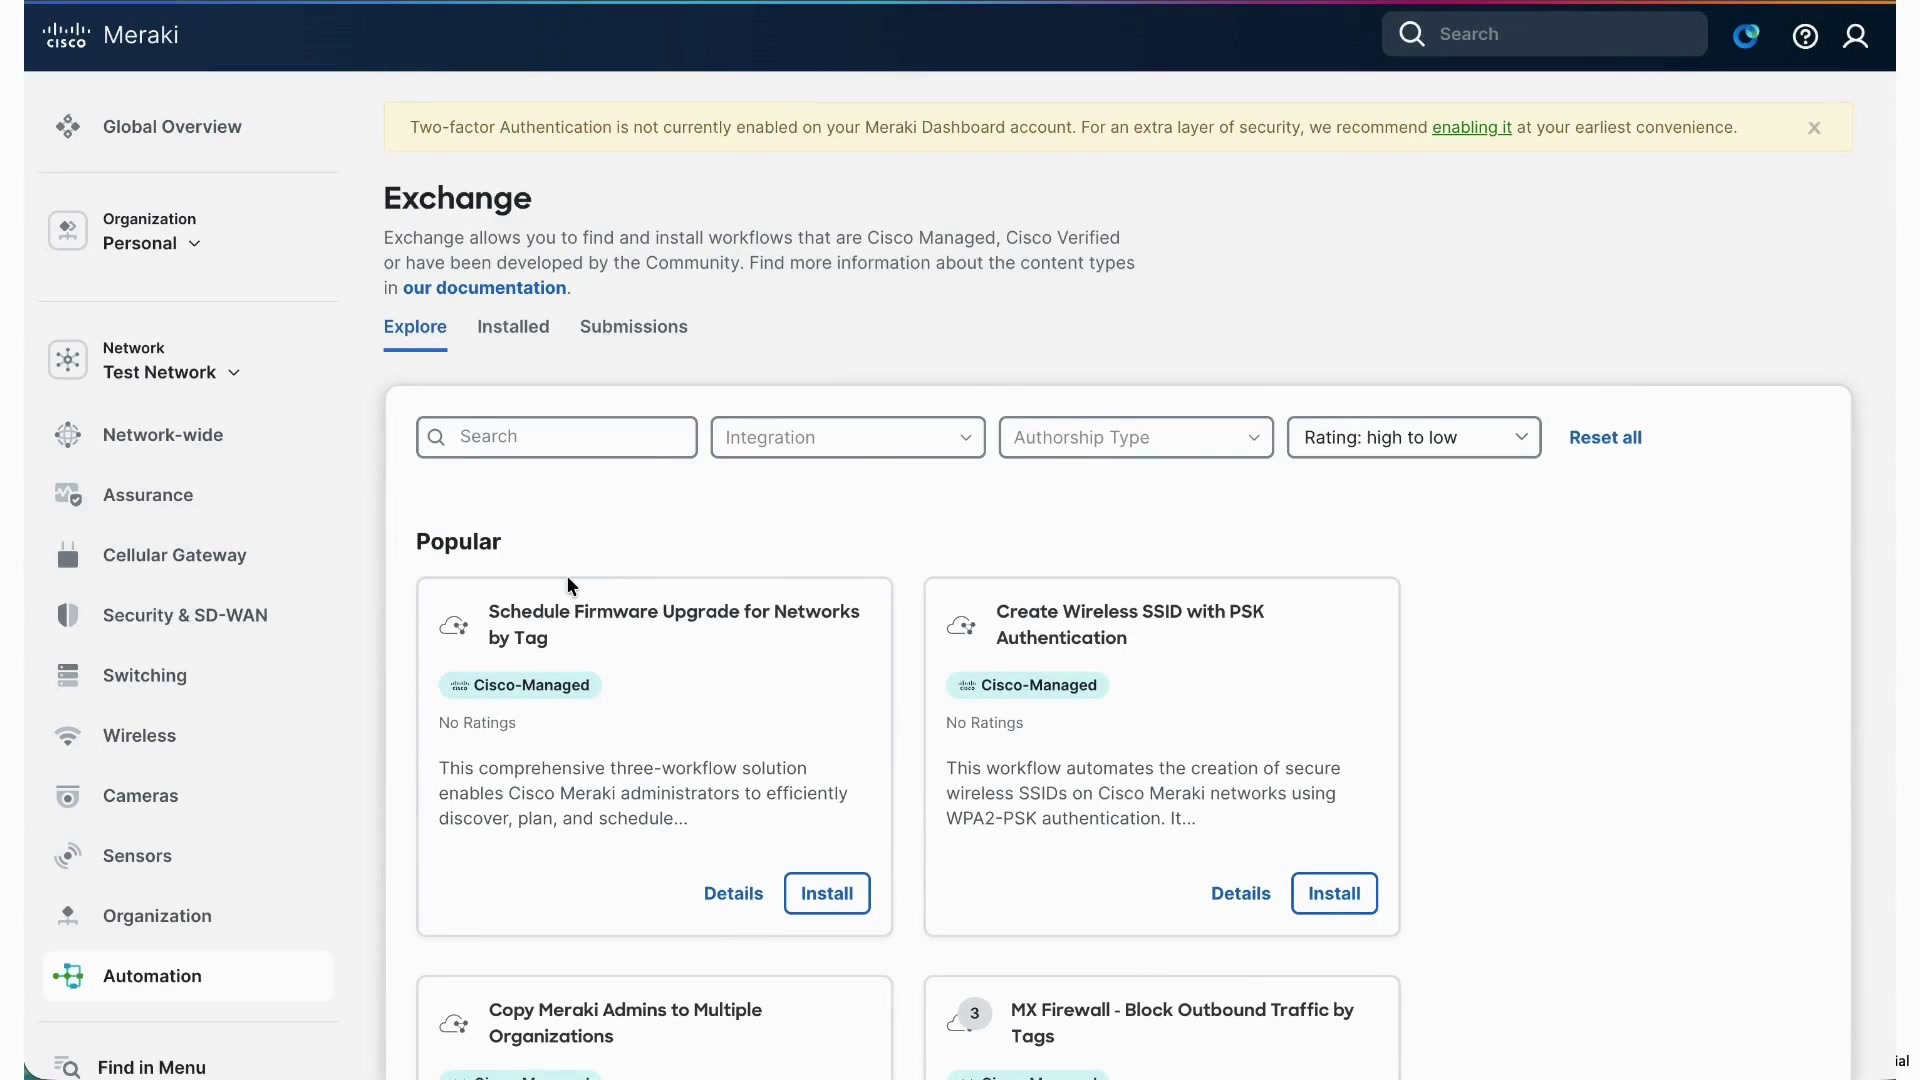The height and width of the screenshot is (1080, 1920).
Task: Click Cisco-Managed badge on Firmware Upgrade card
Action: coord(520,685)
